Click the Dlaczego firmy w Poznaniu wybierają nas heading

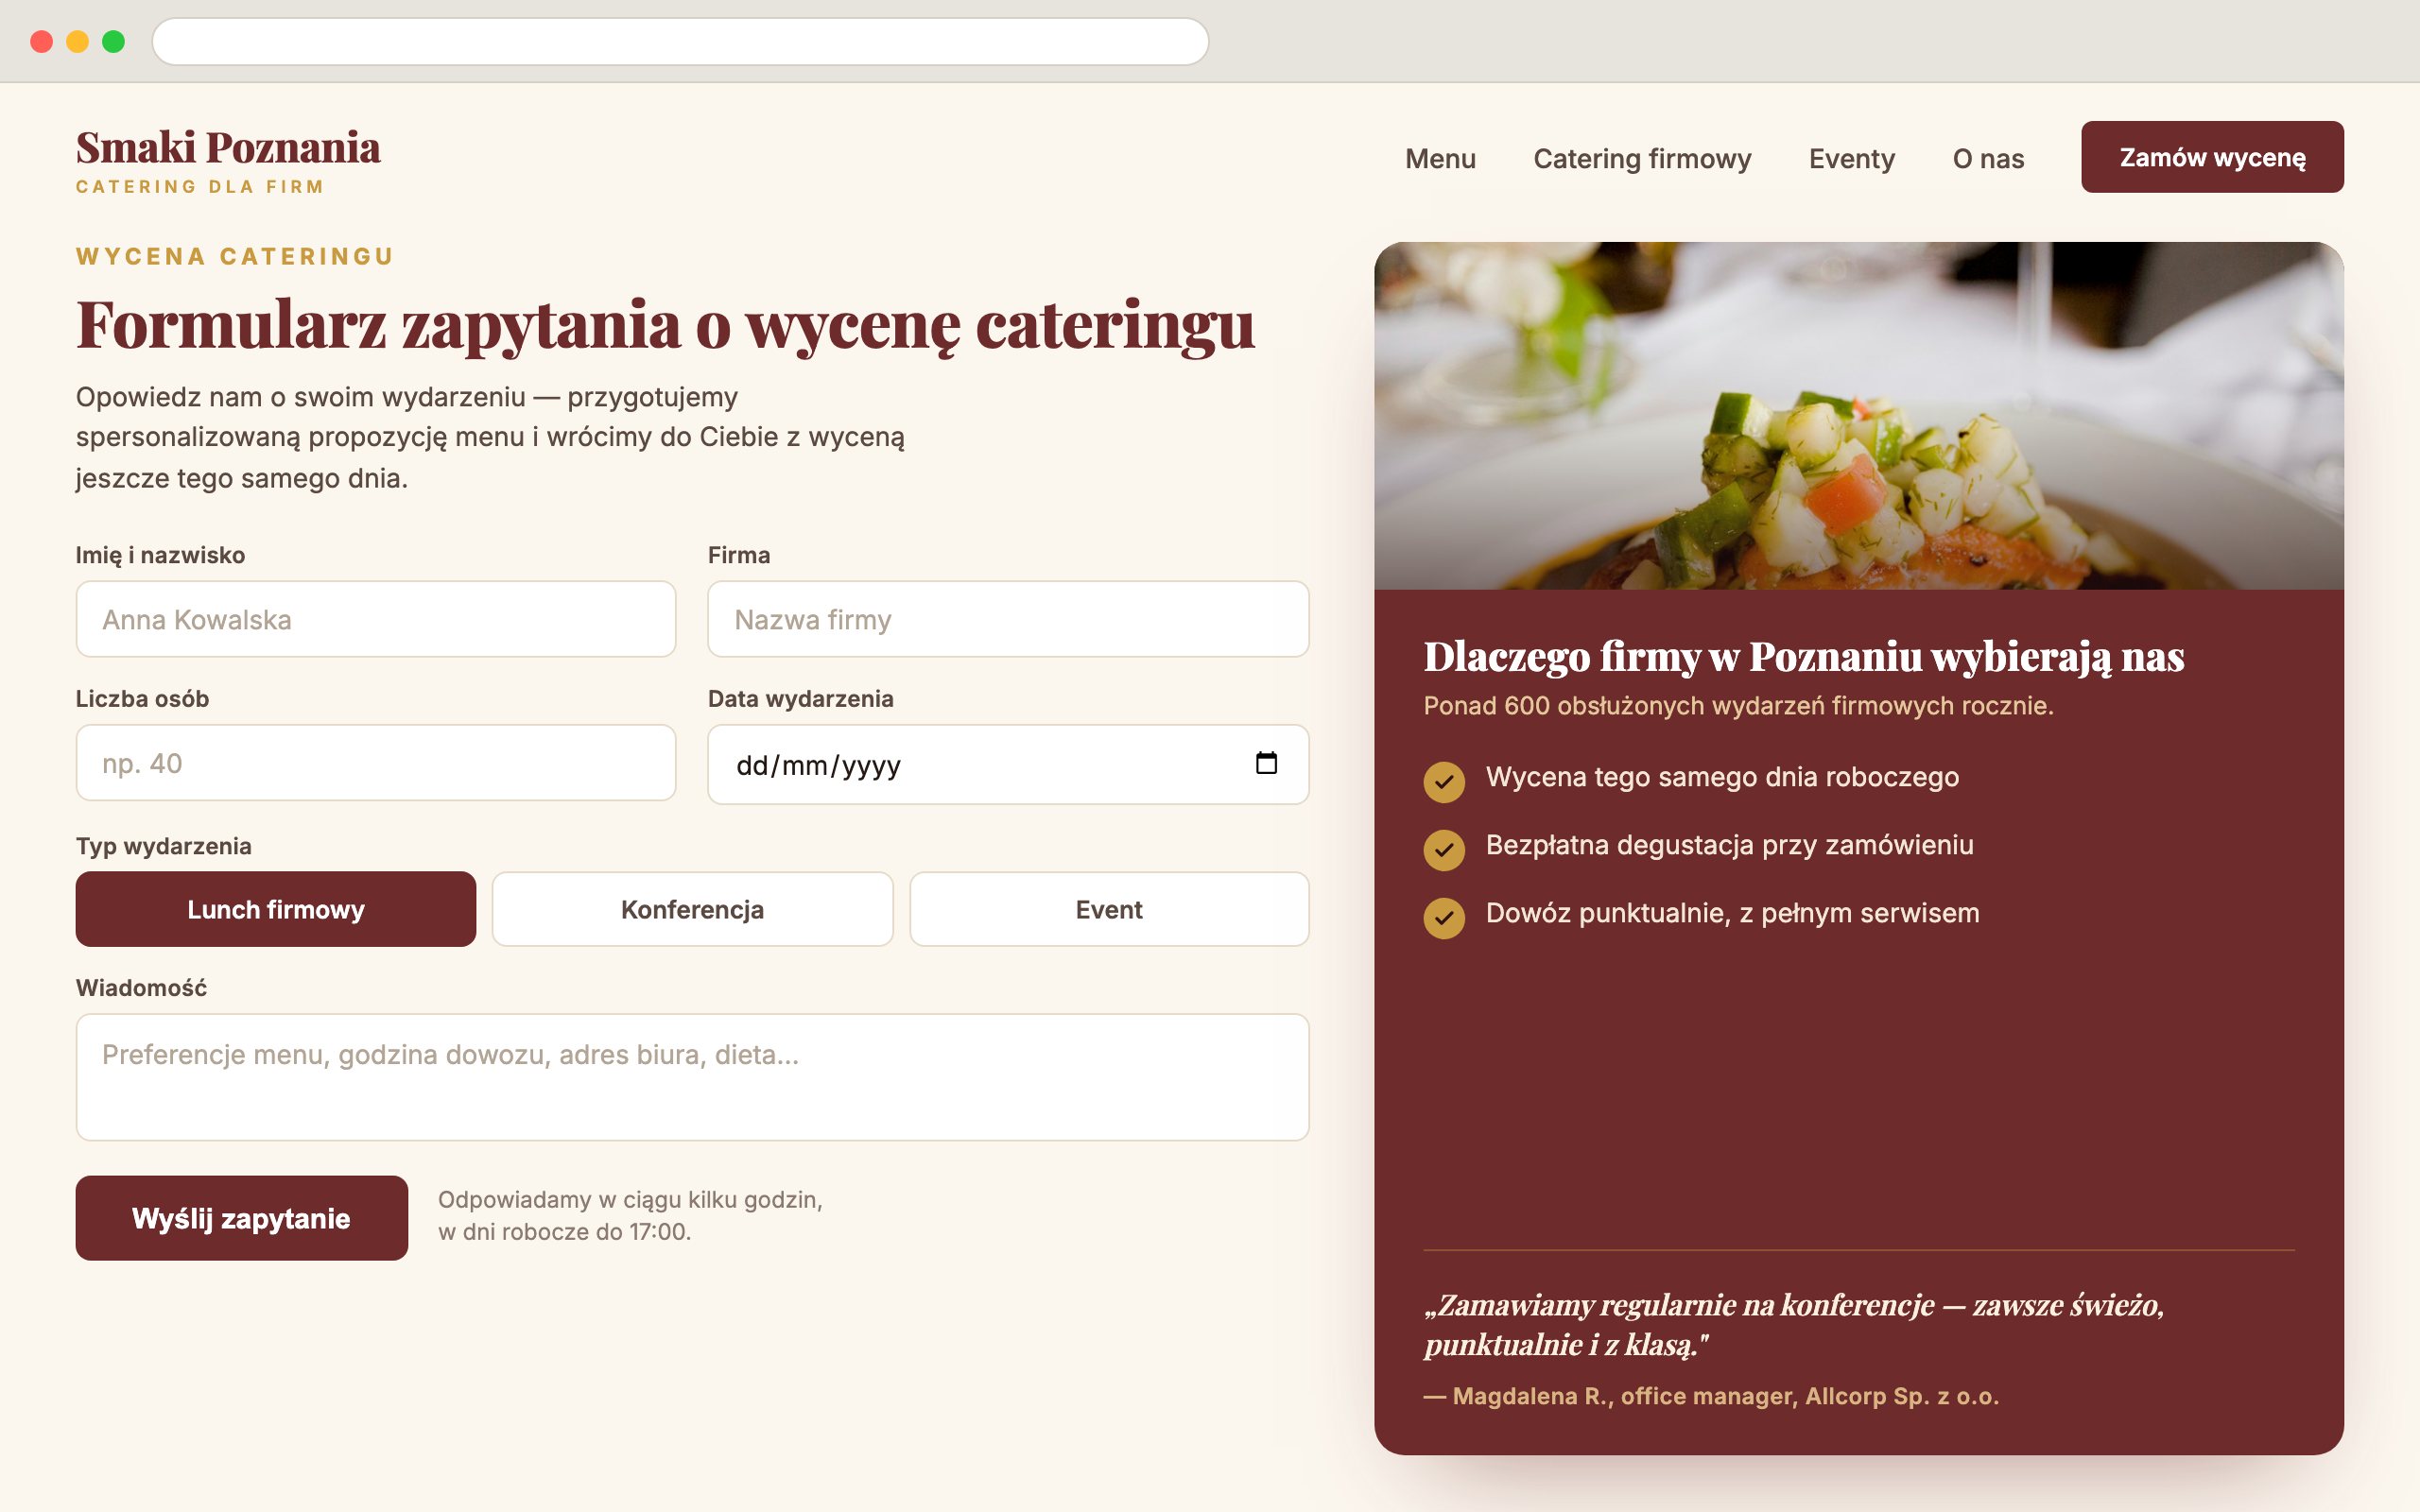tap(1803, 657)
